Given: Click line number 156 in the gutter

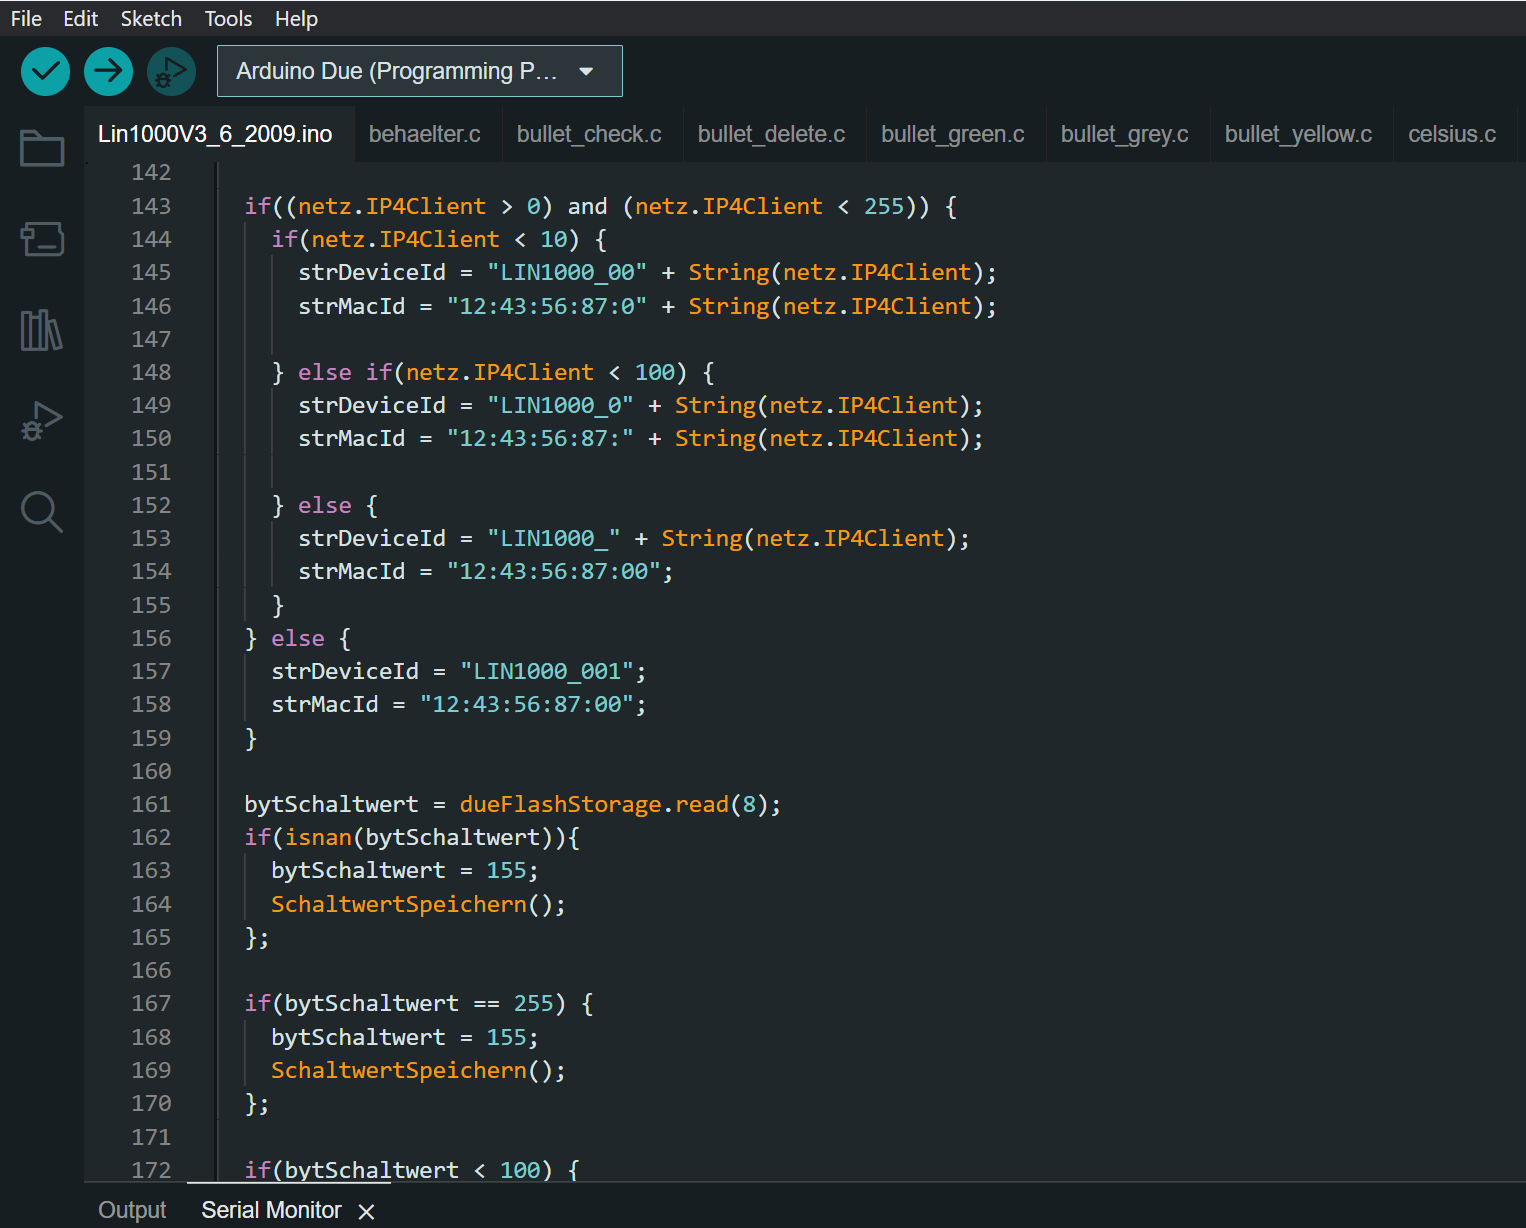Looking at the screenshot, I should pos(151,638).
